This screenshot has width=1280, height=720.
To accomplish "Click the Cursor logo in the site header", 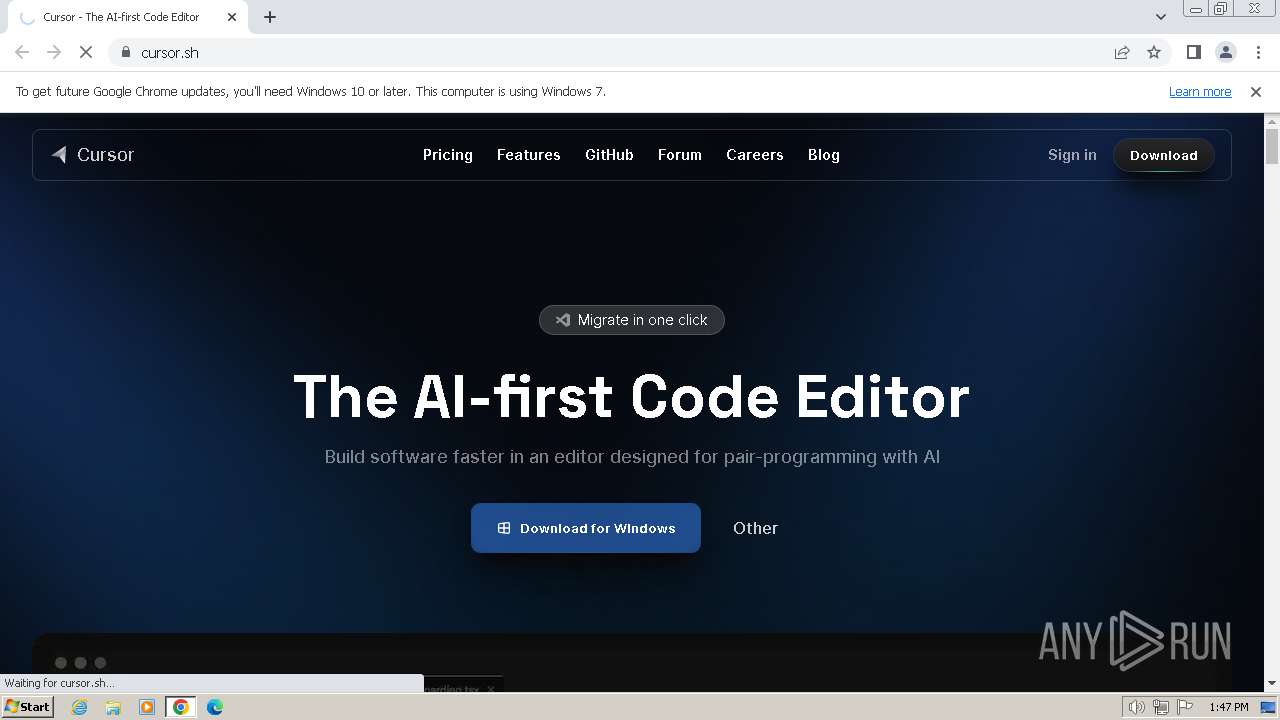I will 93,155.
